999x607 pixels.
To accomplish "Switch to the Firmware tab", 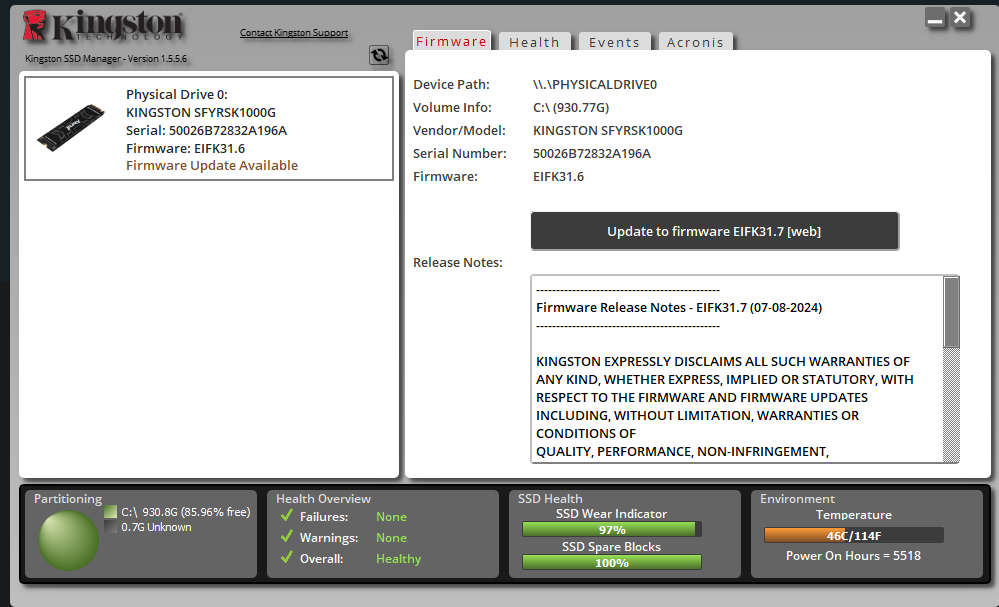I will pos(452,41).
